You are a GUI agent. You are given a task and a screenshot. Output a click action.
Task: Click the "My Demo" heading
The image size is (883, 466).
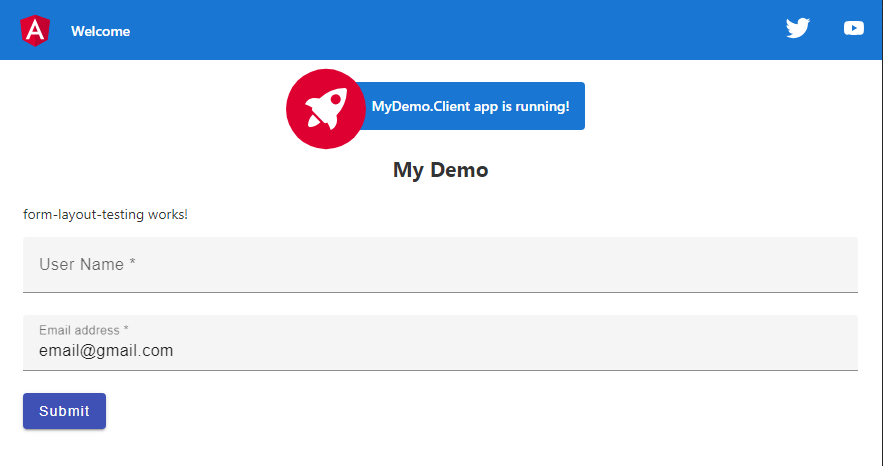tap(440, 170)
